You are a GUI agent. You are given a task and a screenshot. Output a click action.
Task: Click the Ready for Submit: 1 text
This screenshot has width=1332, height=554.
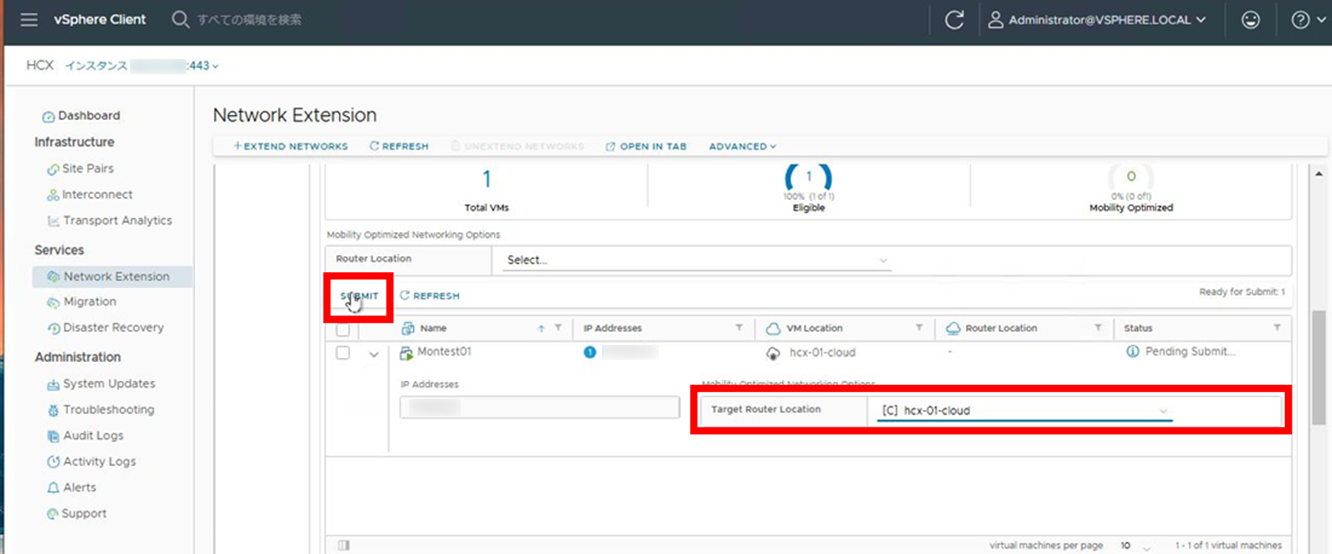(x=1242, y=292)
